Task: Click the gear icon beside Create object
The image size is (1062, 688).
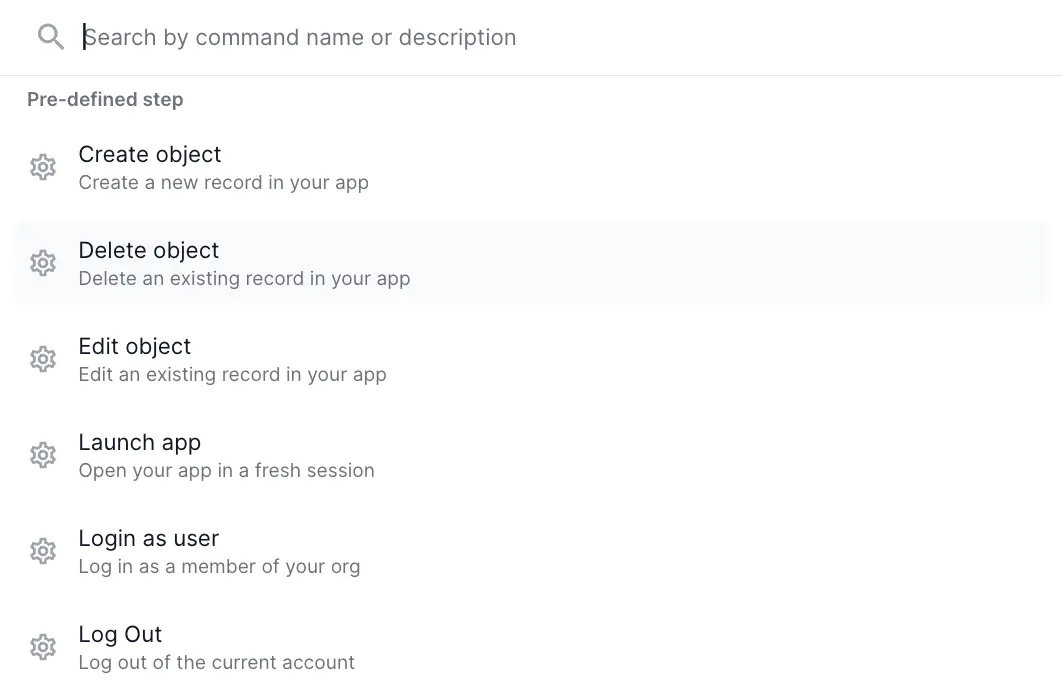Action: coord(43,167)
